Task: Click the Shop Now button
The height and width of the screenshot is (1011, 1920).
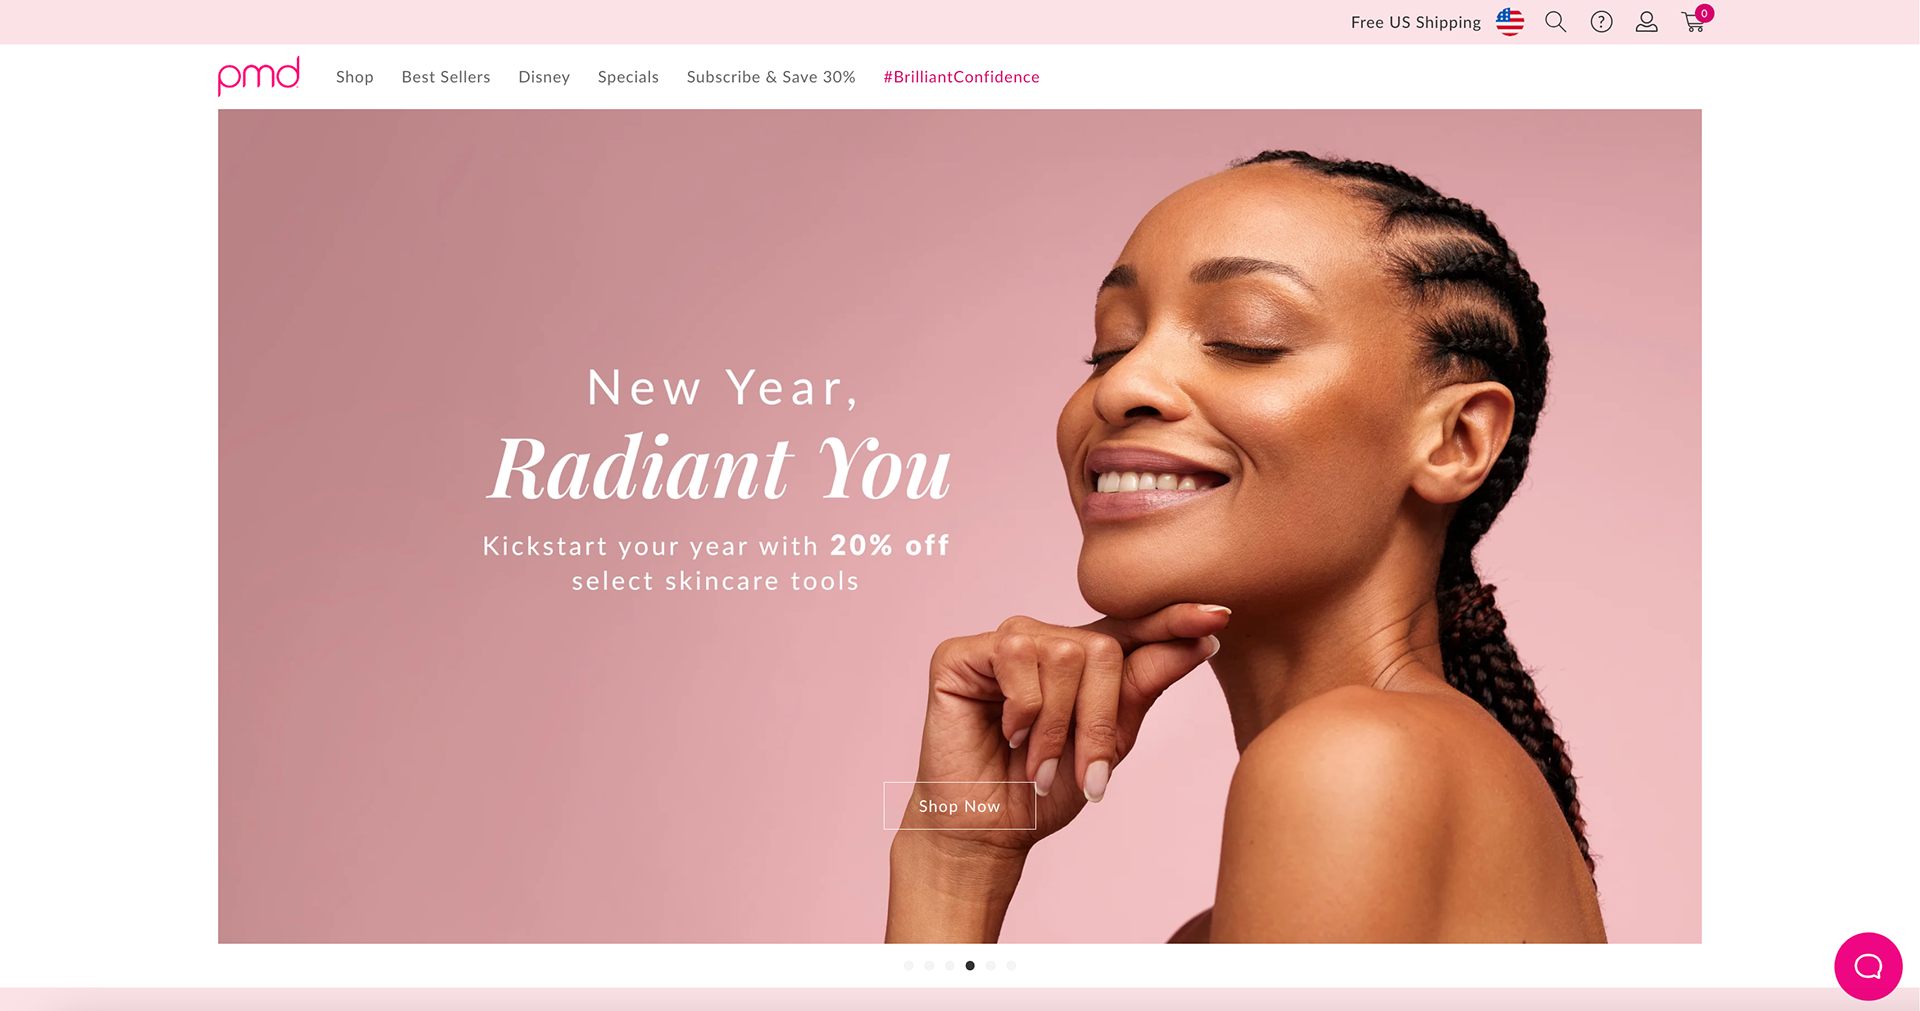Action: click(960, 806)
